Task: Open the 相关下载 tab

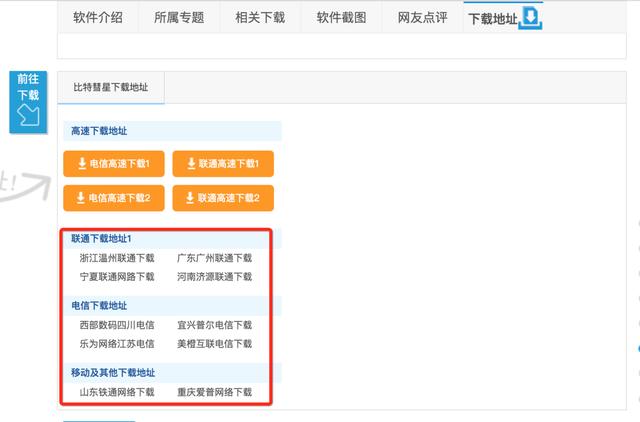Action: (260, 18)
